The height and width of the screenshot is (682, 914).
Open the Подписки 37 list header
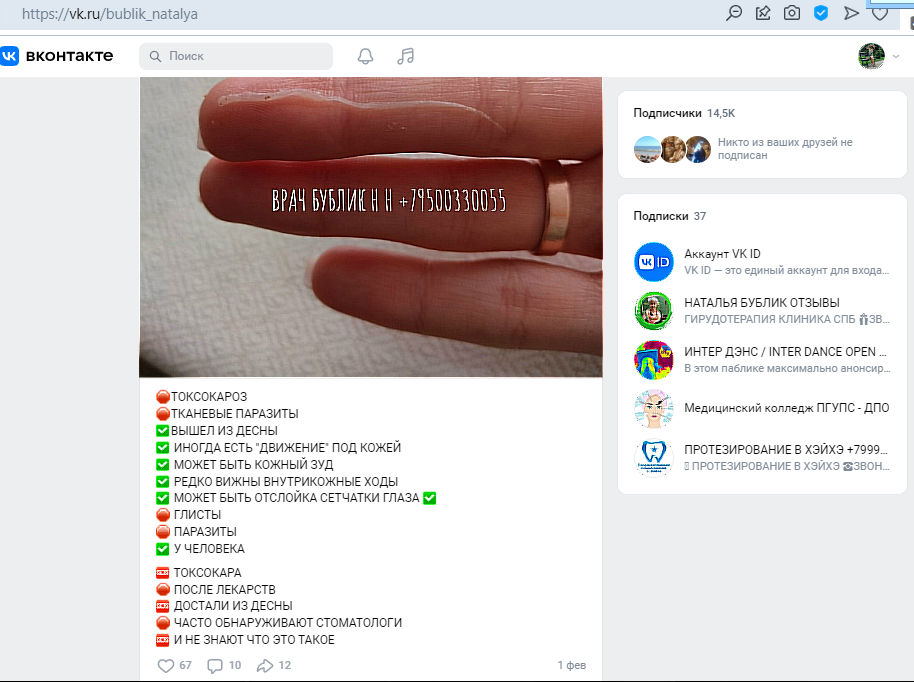(670, 216)
